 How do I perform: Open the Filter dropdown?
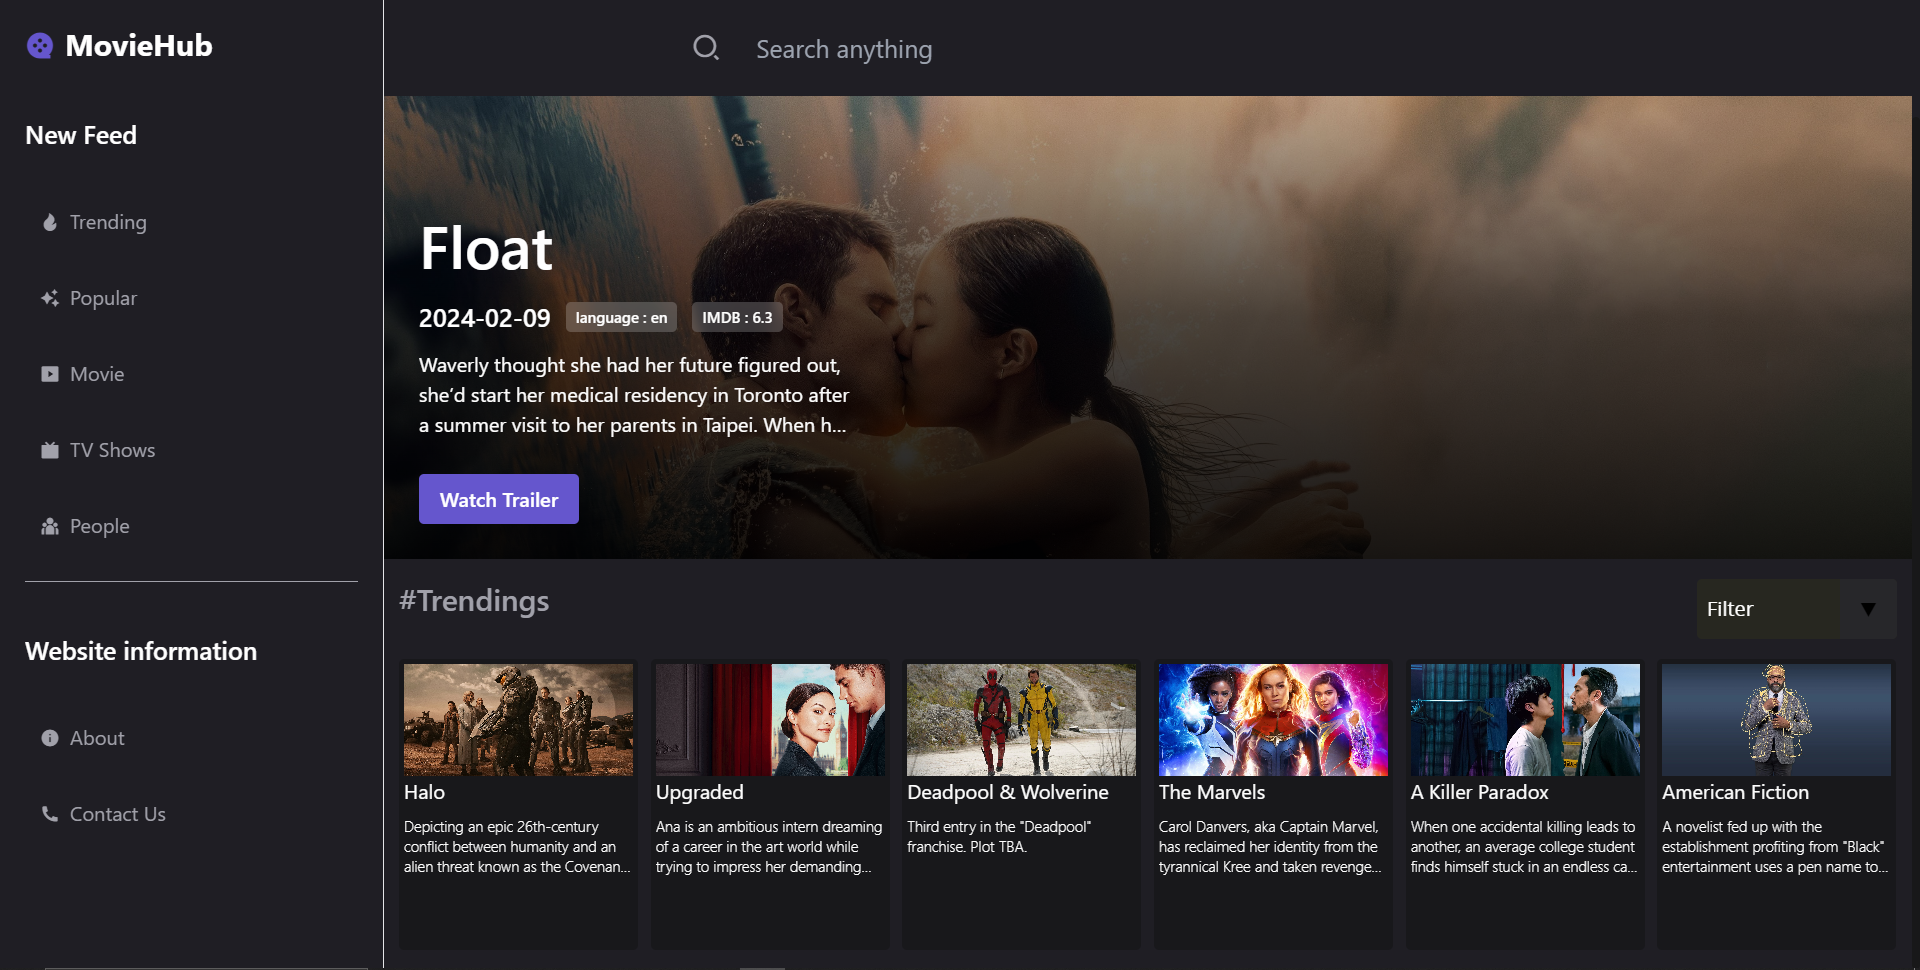click(x=1768, y=609)
